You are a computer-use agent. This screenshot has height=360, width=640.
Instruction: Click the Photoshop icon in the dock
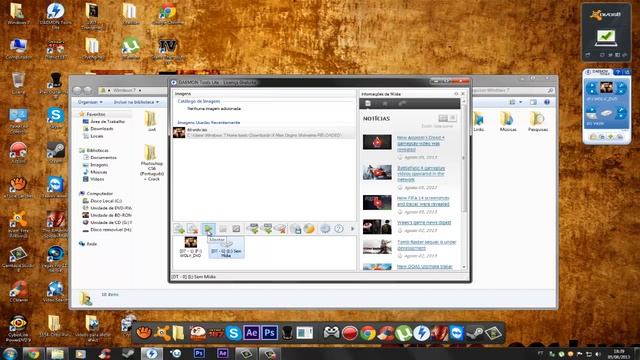(269, 333)
